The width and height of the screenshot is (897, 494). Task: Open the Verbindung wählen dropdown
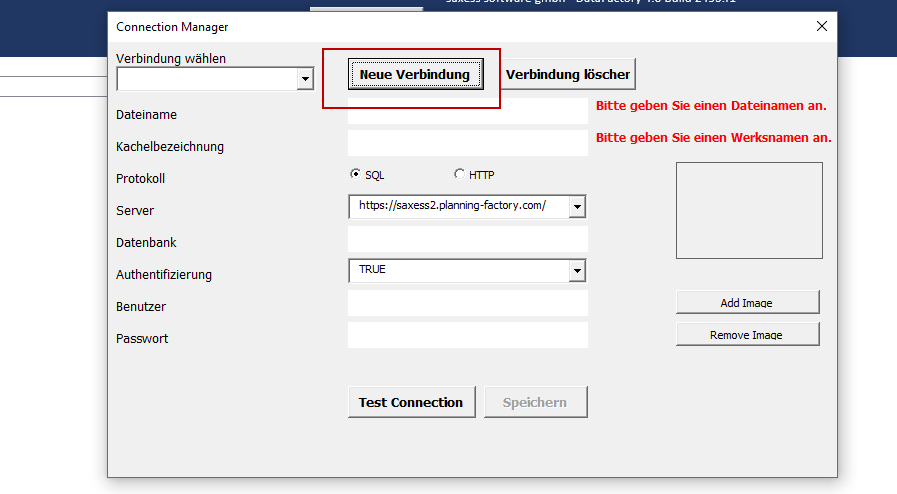click(305, 79)
